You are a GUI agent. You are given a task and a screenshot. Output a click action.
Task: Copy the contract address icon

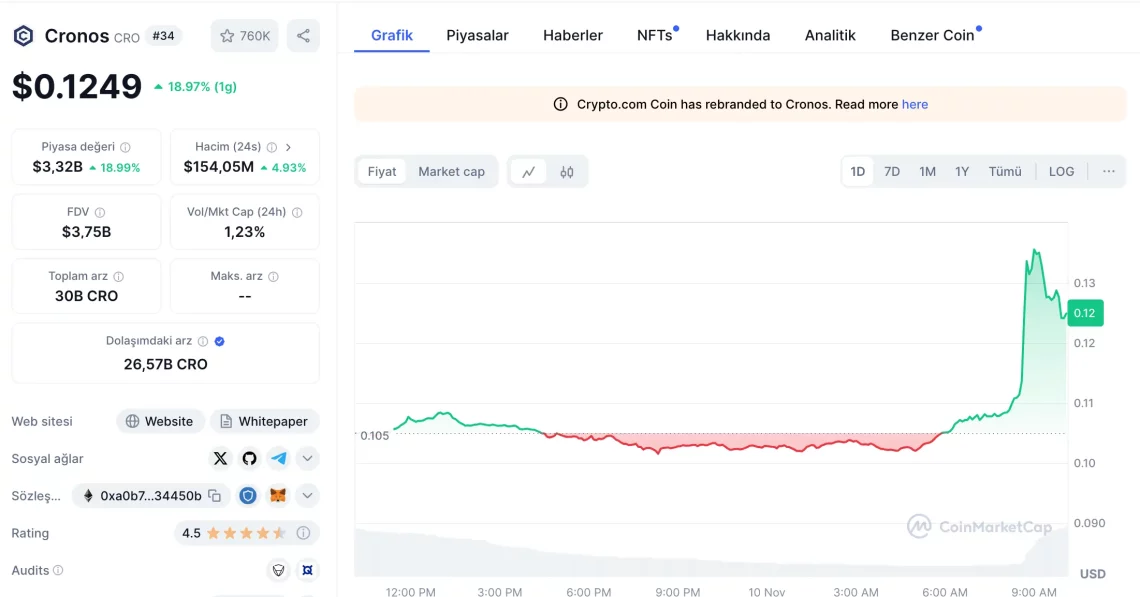pos(214,496)
